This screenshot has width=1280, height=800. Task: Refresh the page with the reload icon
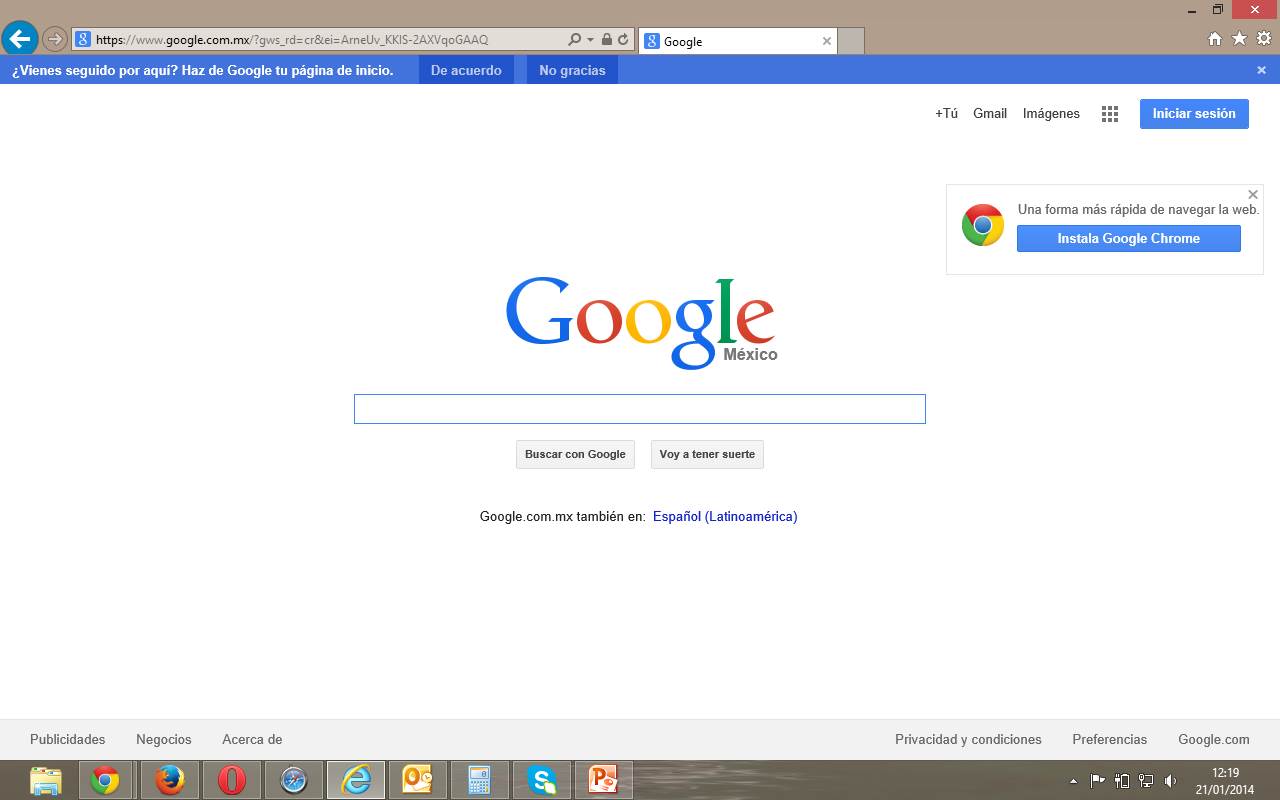tap(623, 40)
